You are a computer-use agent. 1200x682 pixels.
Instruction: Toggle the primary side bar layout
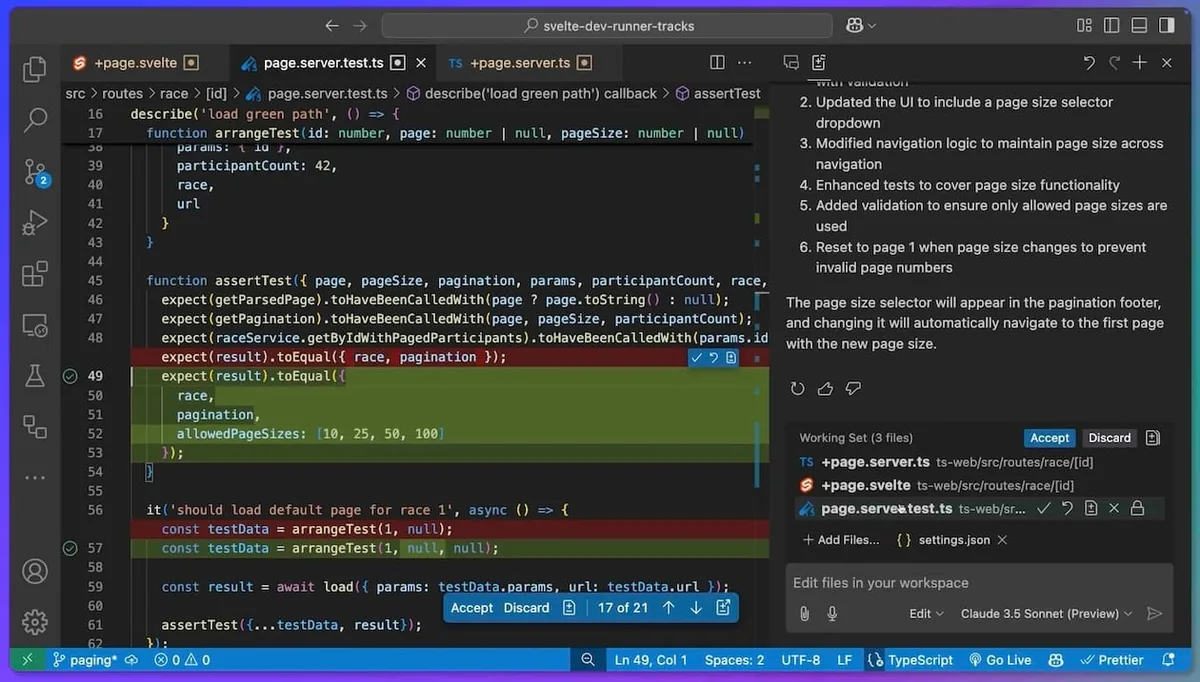pyautogui.click(x=1111, y=26)
